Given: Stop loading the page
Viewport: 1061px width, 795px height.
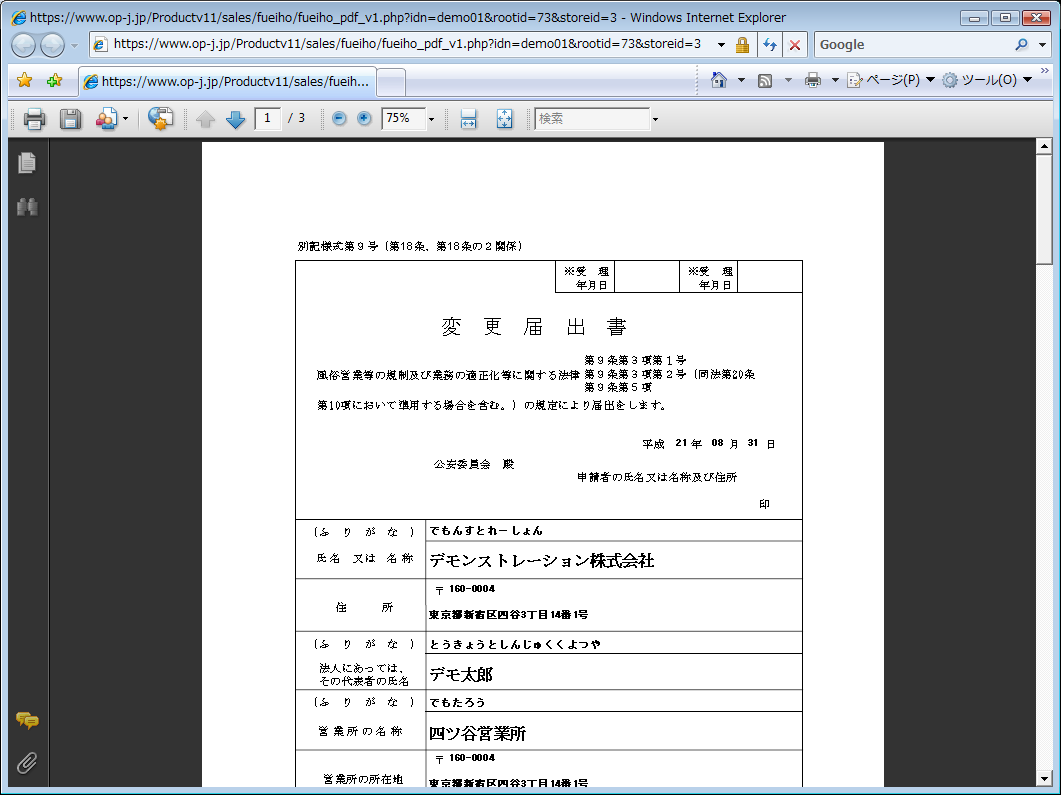Looking at the screenshot, I should 795,45.
